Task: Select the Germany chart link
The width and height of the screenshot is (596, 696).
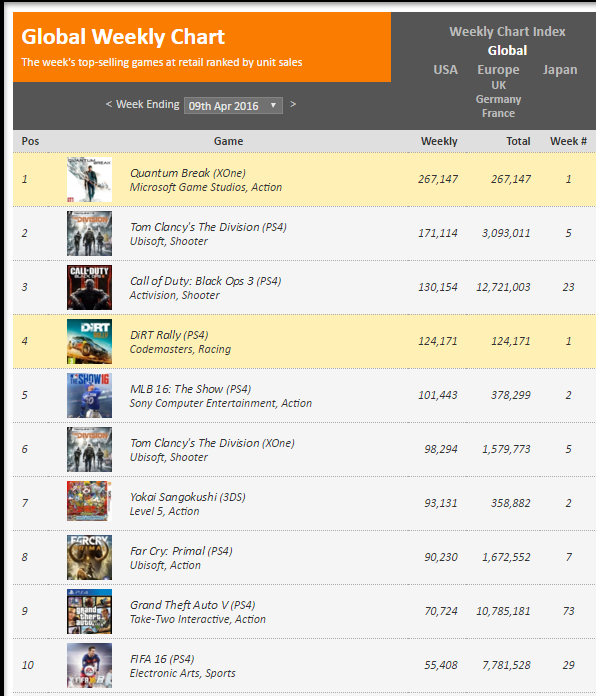Action: (x=498, y=99)
